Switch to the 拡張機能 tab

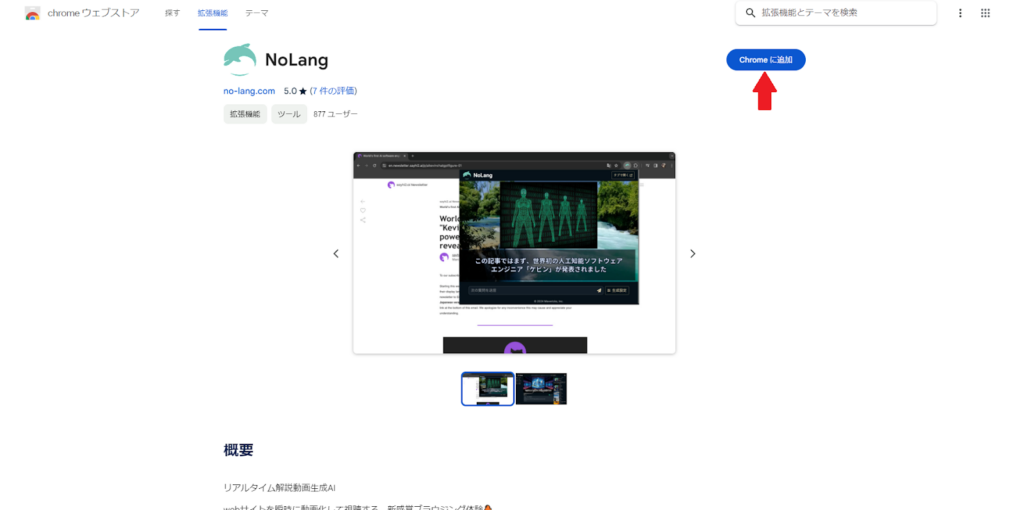point(212,13)
